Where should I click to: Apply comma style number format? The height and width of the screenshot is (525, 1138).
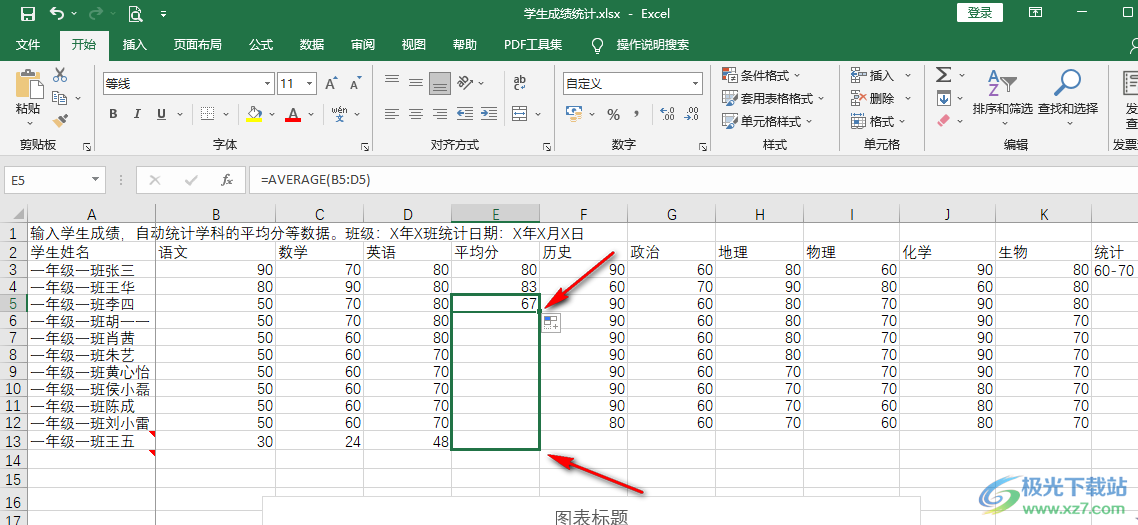[x=637, y=114]
